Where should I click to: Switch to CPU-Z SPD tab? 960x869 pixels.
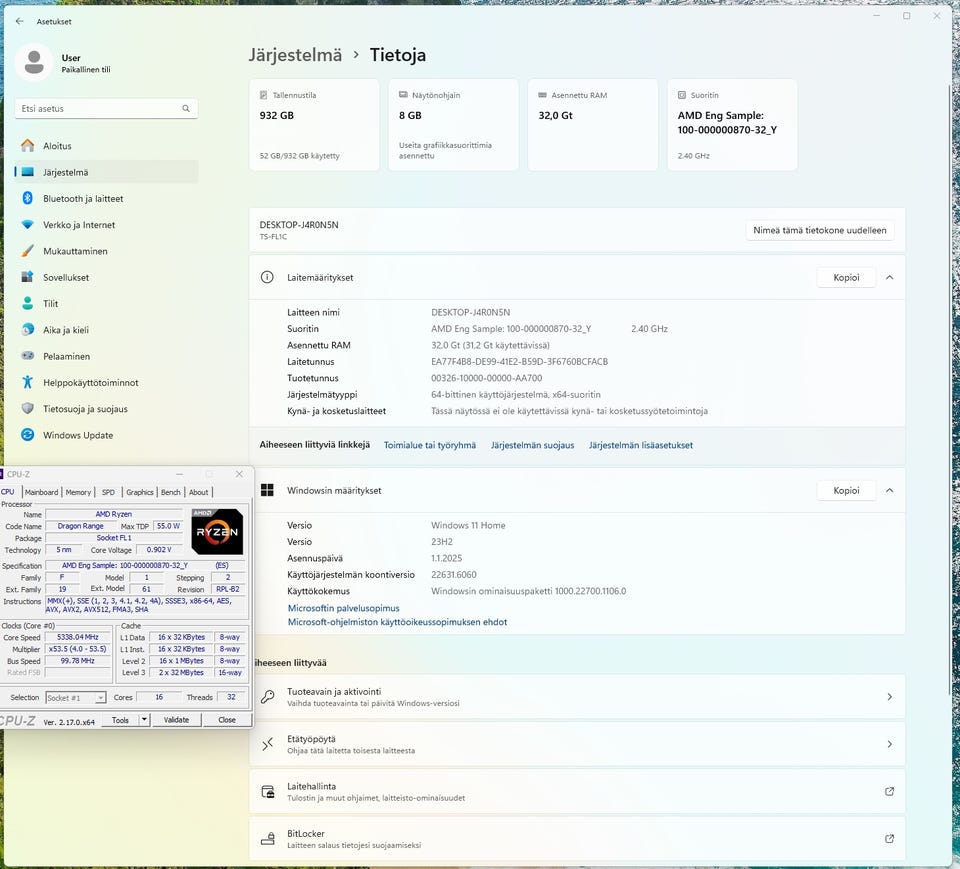[x=108, y=492]
